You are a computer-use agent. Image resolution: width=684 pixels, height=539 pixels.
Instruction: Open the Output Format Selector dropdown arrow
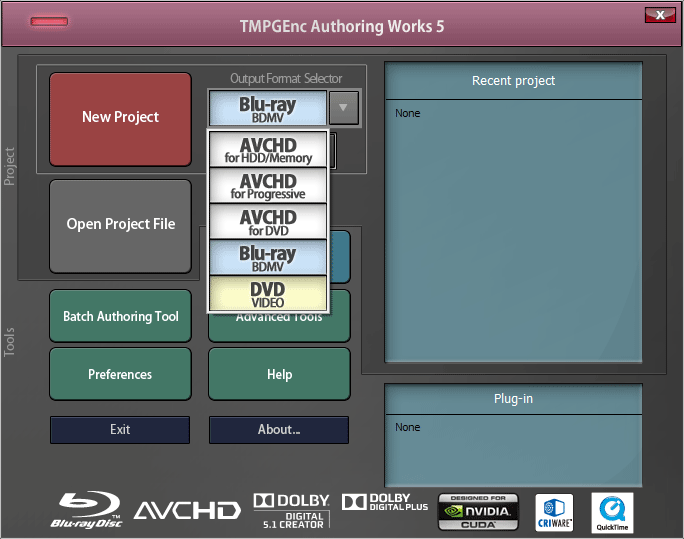click(344, 108)
